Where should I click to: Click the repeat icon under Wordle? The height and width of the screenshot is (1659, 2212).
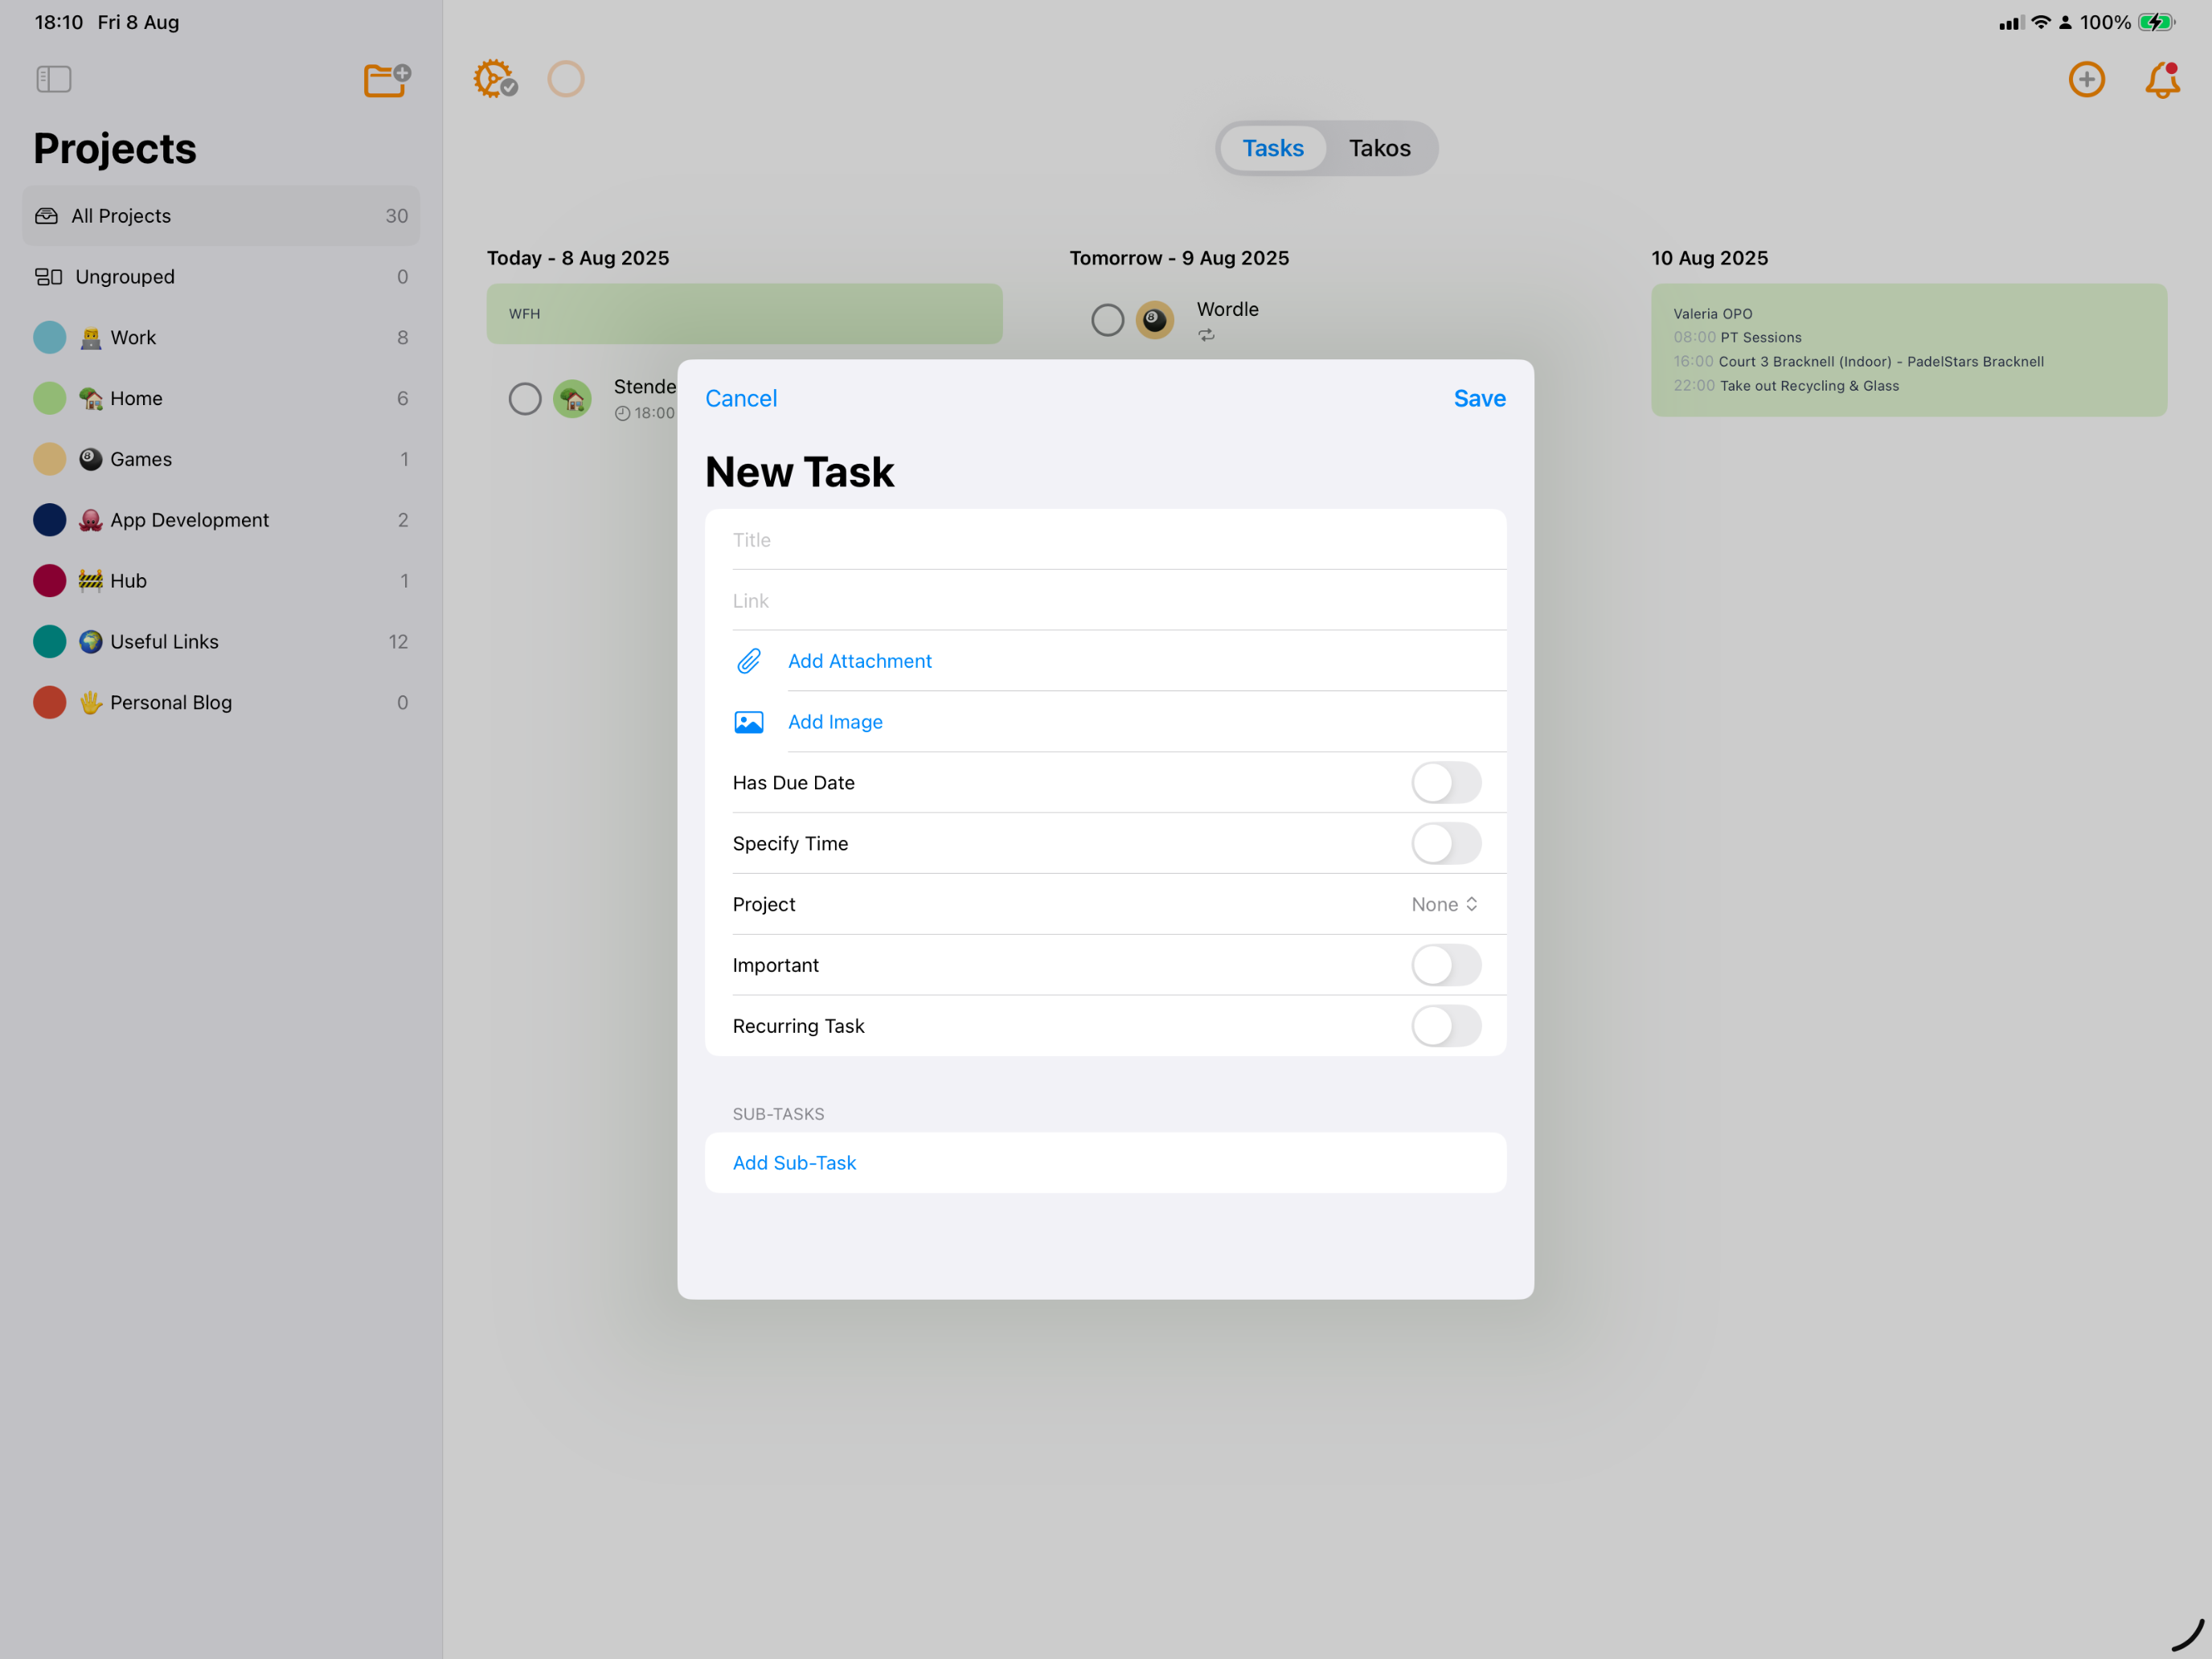pos(1207,335)
